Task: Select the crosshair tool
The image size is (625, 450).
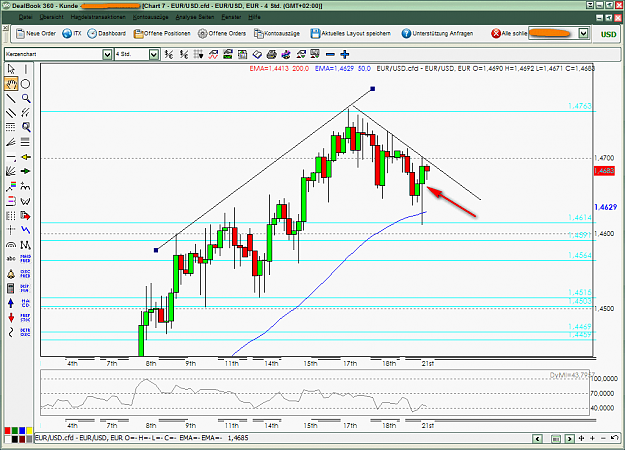Action: tap(11, 230)
